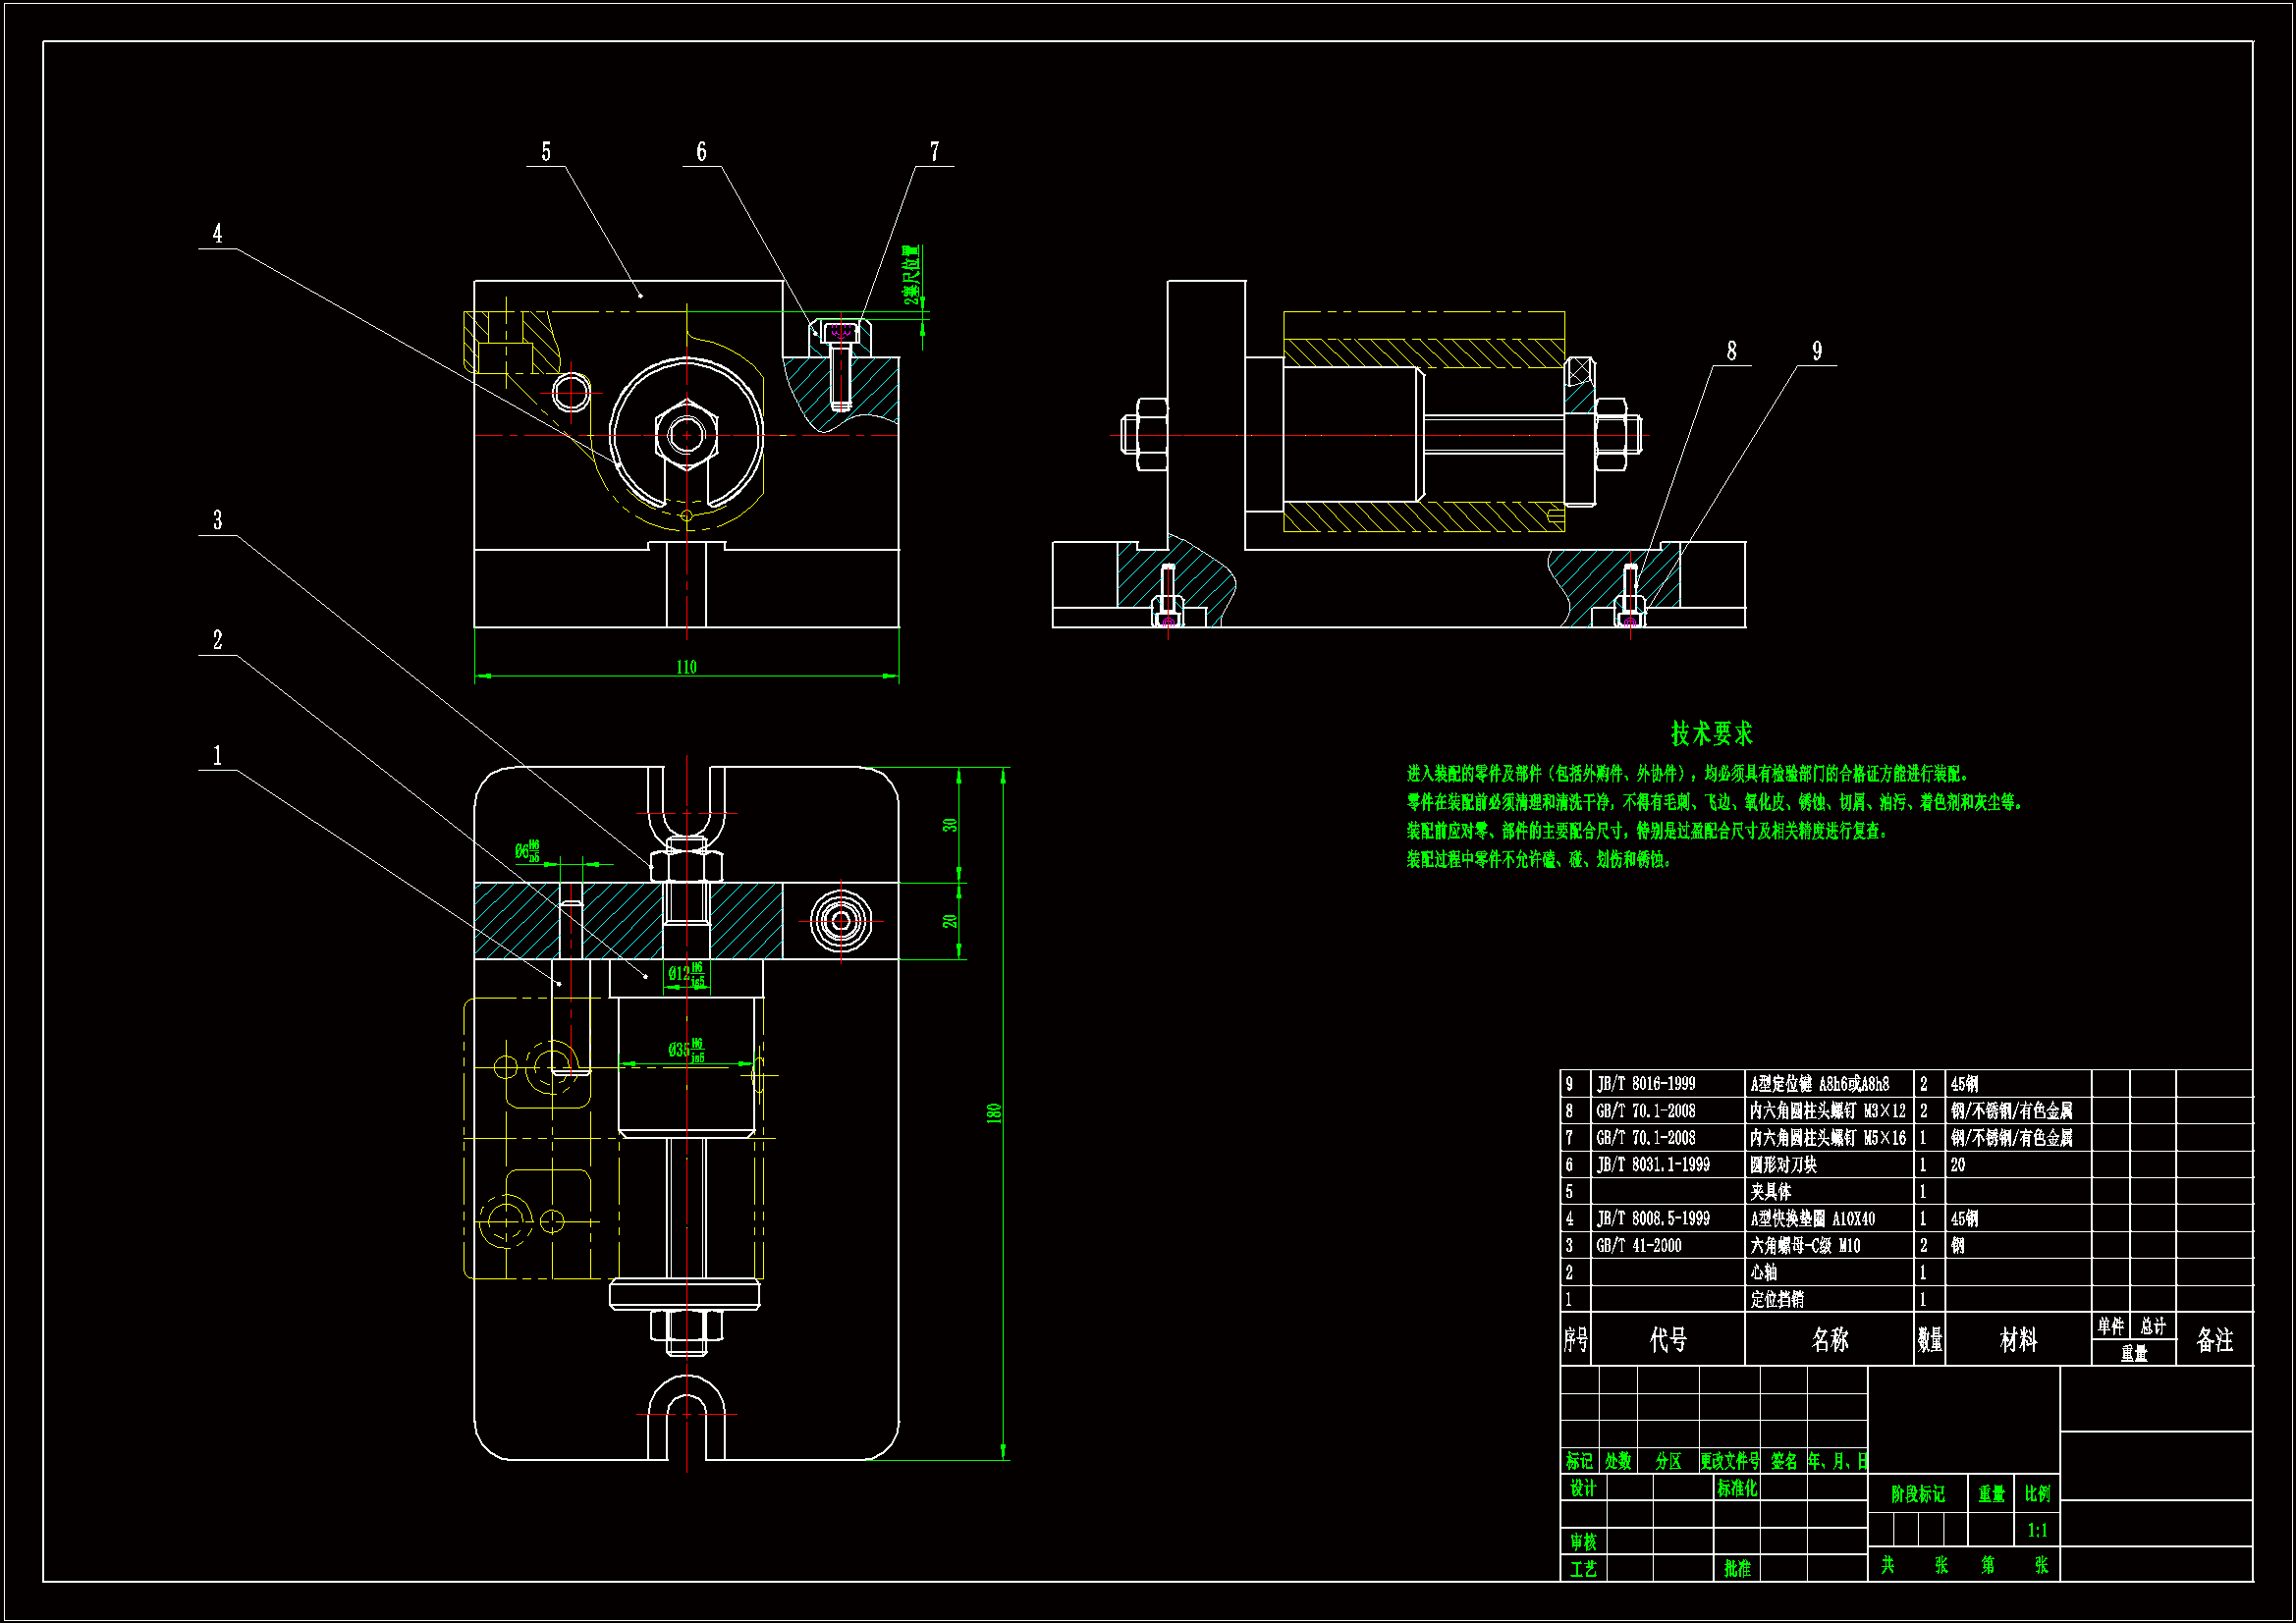Viewport: 2296px width, 1623px height.
Task: Click part balloon number 5
Action: click(546, 152)
